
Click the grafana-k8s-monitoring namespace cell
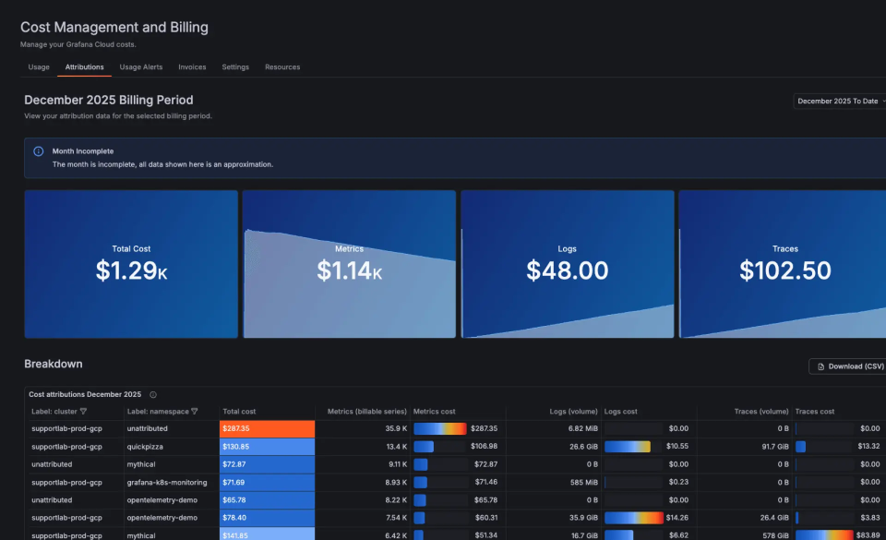point(167,482)
